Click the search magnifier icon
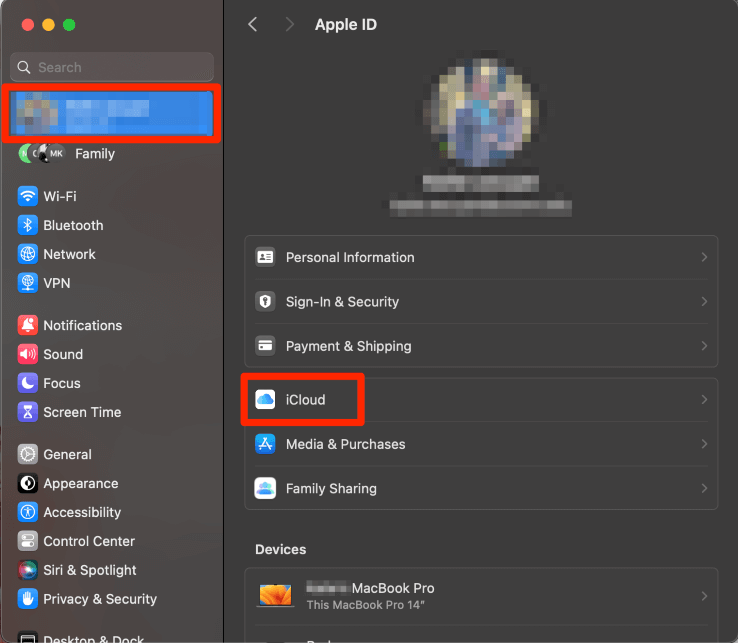738x643 pixels. pos(24,67)
